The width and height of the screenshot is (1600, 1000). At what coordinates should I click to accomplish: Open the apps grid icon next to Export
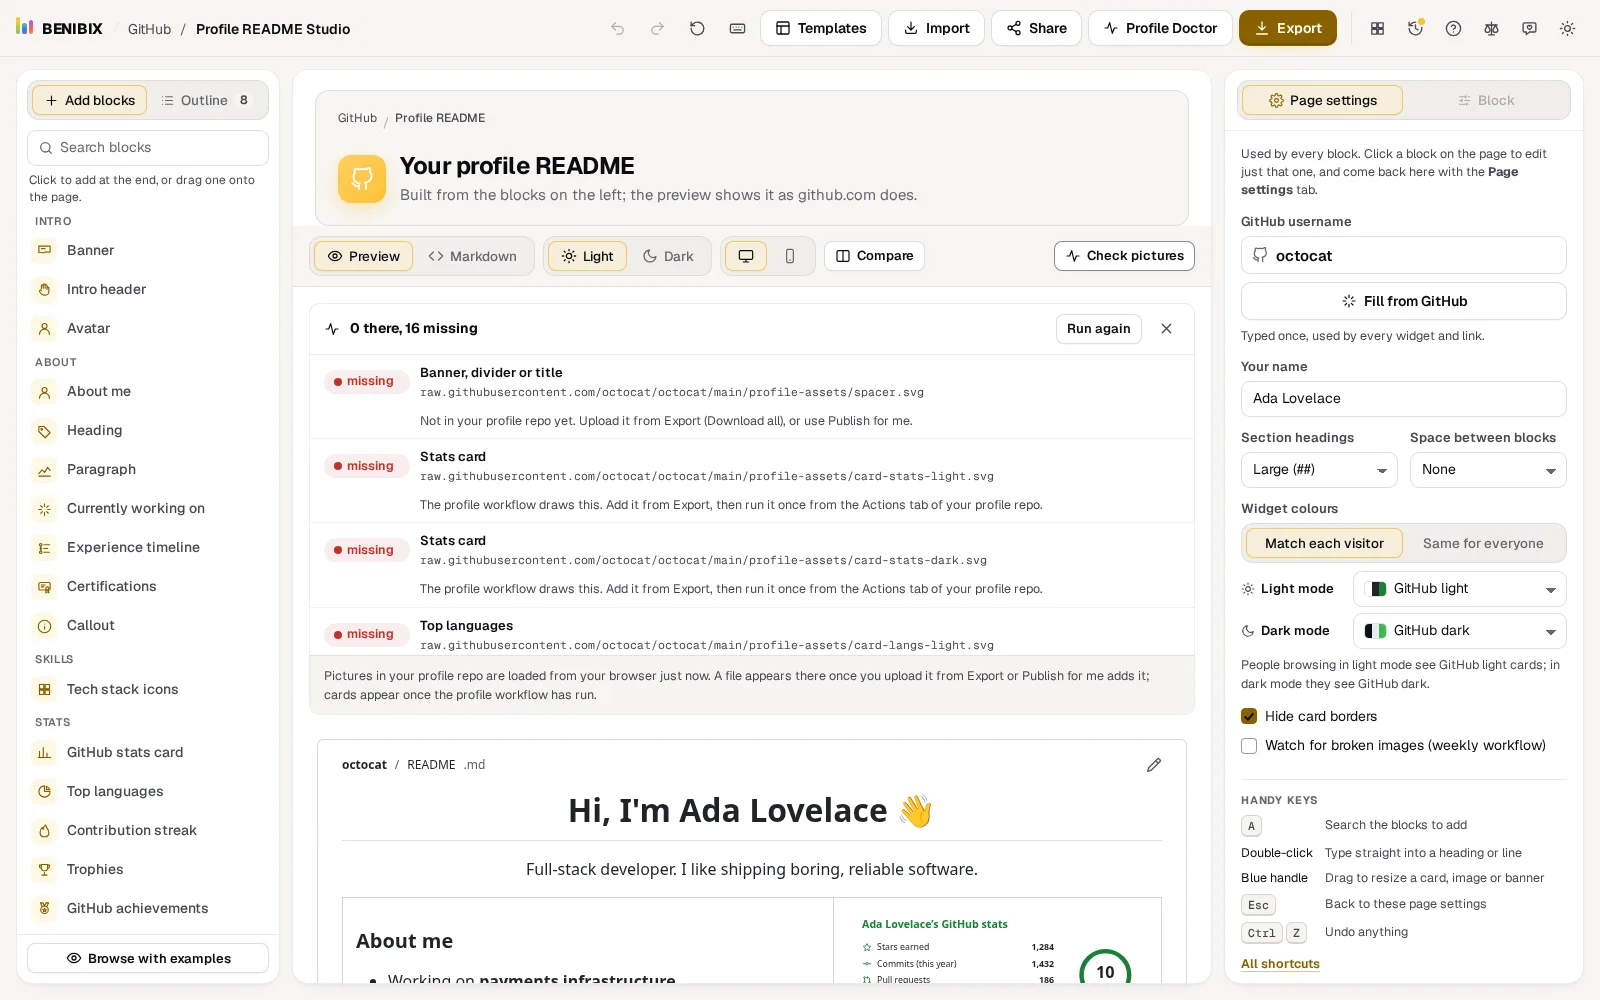click(1377, 29)
